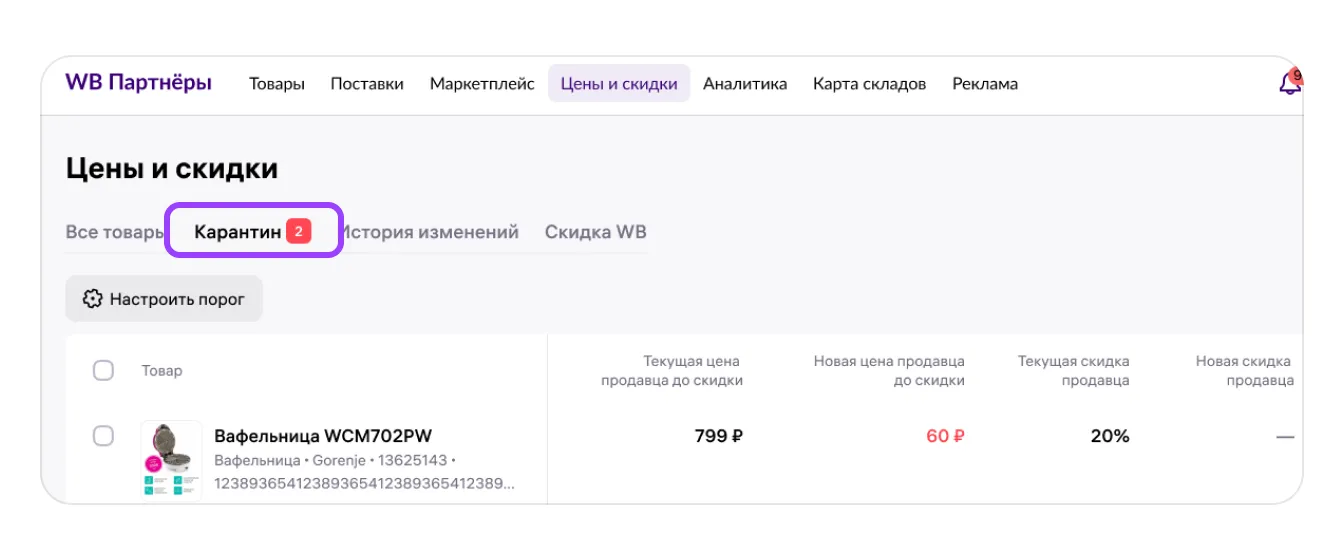
Task: Switch to the История изменений tab
Action: pyautogui.click(x=429, y=232)
